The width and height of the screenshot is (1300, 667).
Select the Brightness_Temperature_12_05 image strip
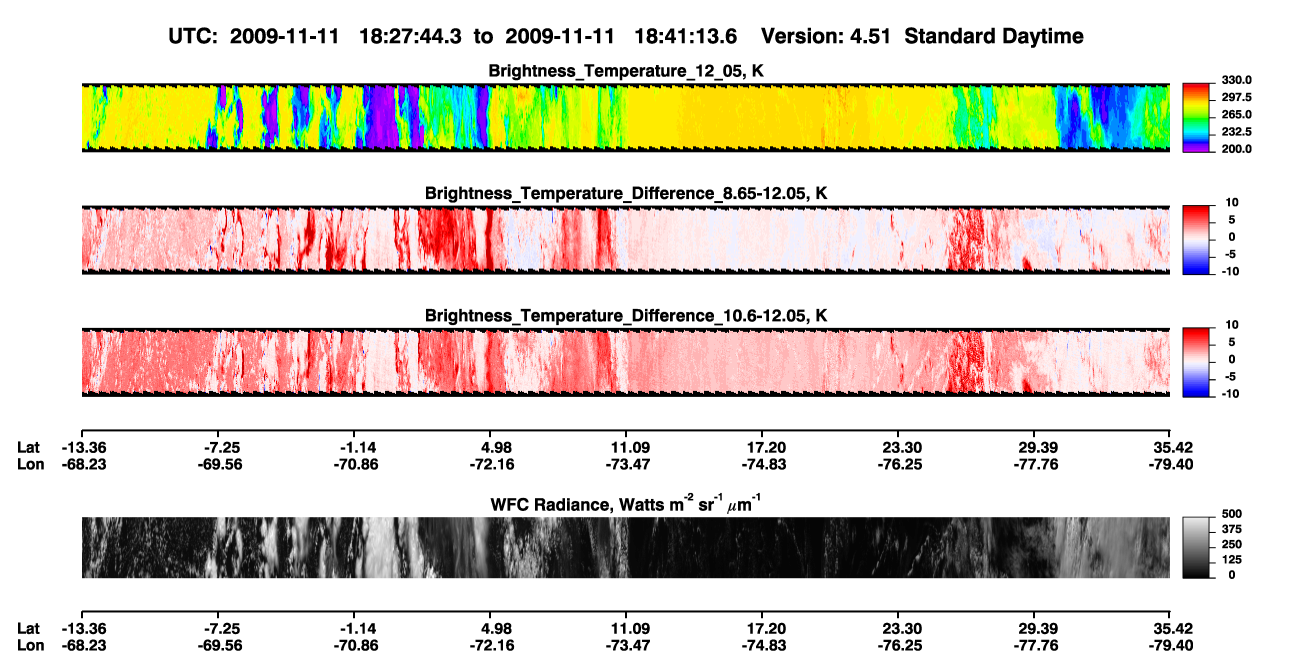point(625,117)
